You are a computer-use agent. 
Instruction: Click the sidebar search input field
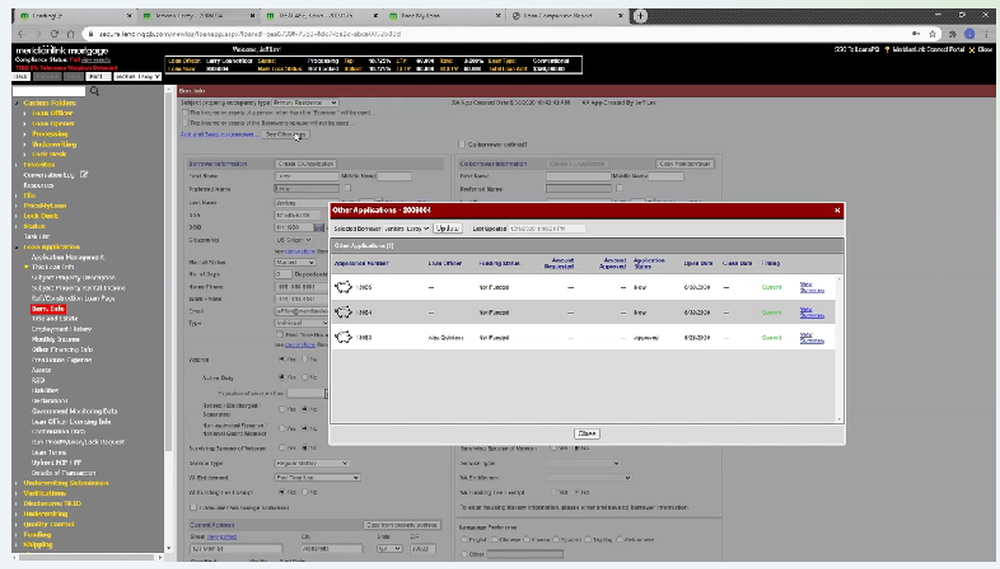(48, 91)
